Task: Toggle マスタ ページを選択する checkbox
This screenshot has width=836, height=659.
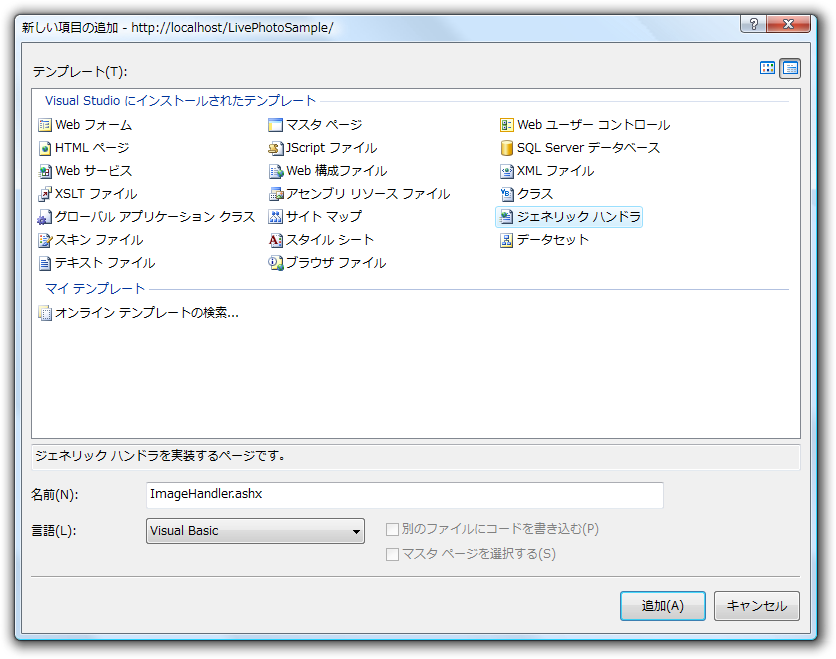Action: [x=392, y=554]
